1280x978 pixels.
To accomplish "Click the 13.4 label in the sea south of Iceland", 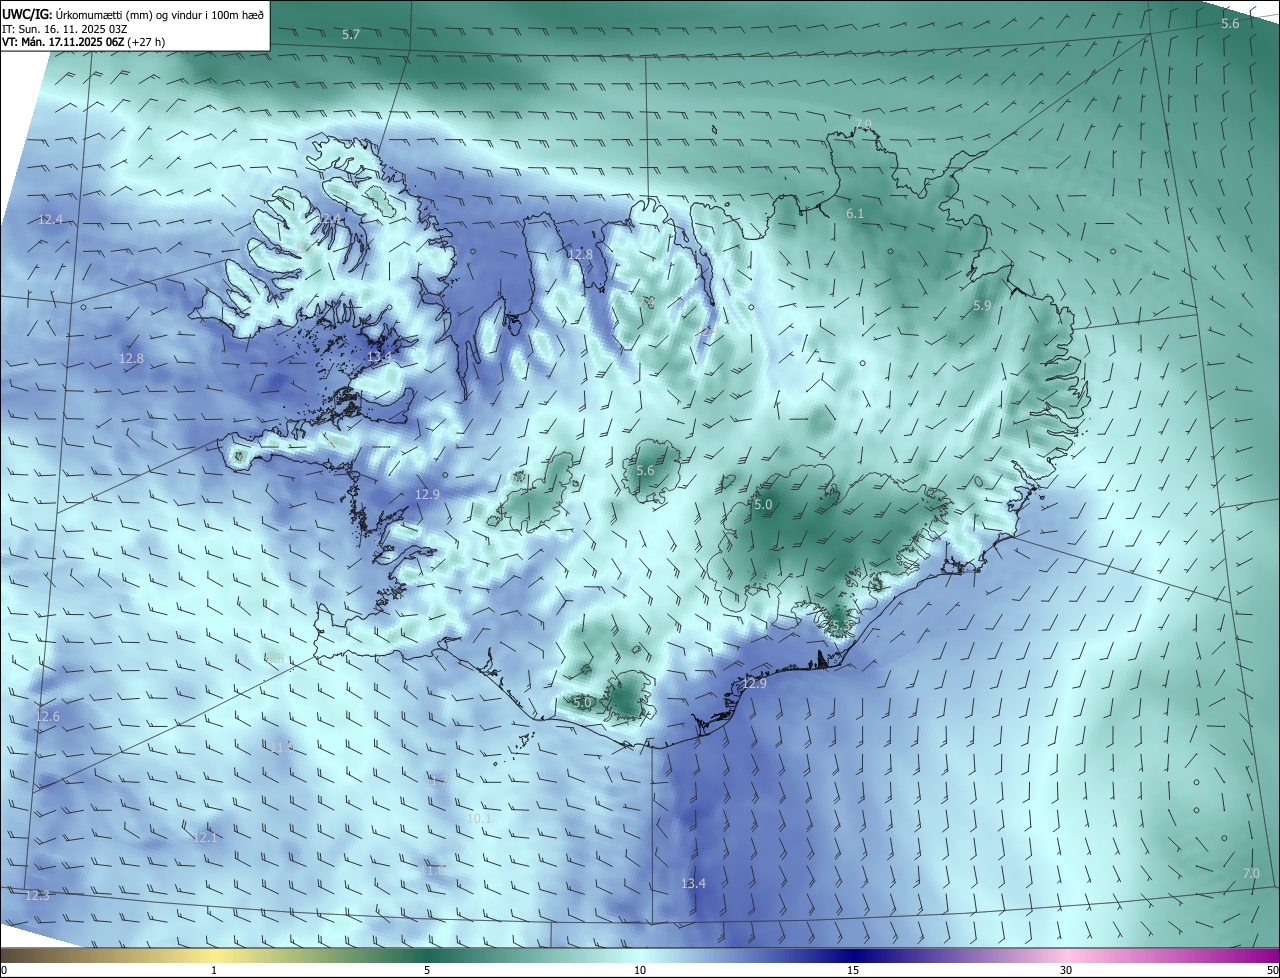I will coord(693,884).
